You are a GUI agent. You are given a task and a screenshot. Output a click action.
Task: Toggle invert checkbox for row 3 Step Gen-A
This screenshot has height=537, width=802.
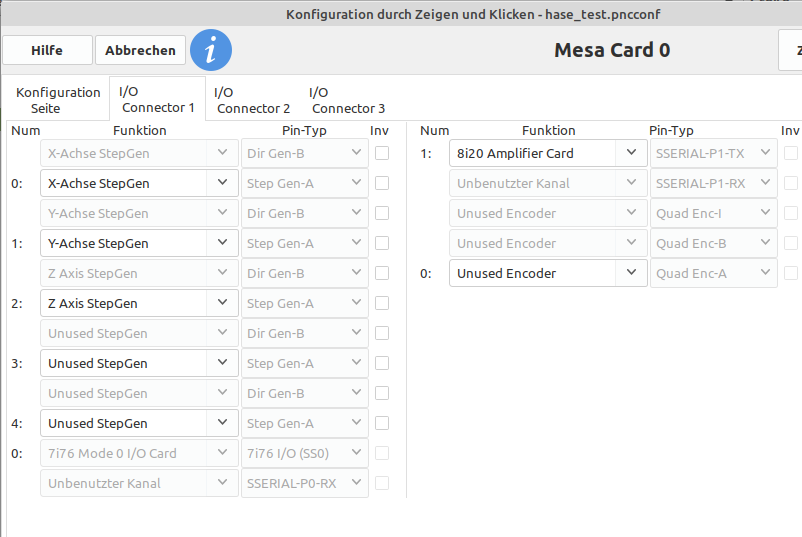click(382, 363)
